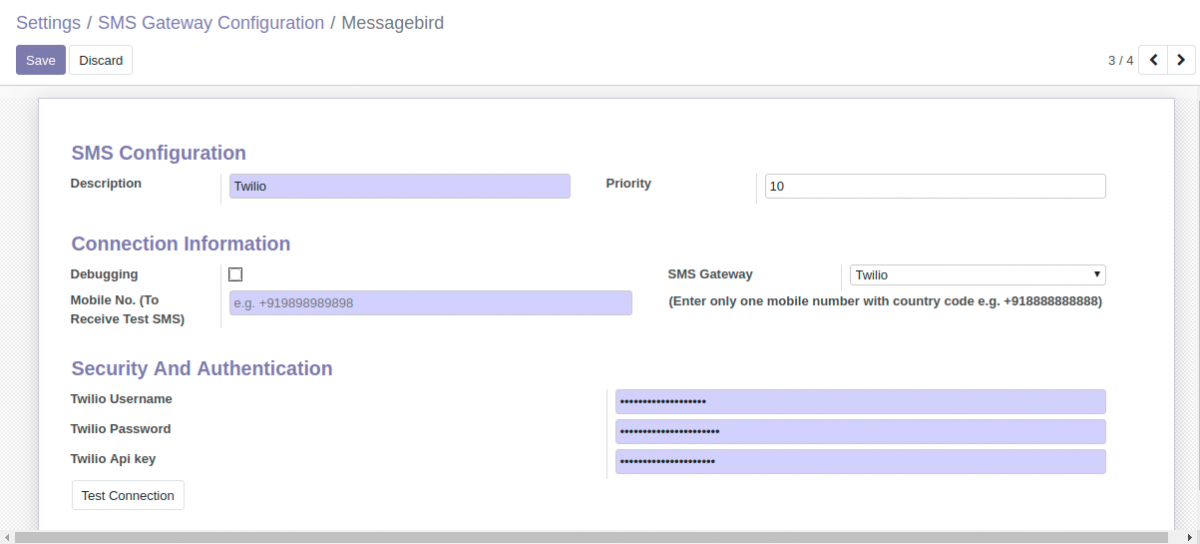Focus the Priority input field

tap(935, 186)
